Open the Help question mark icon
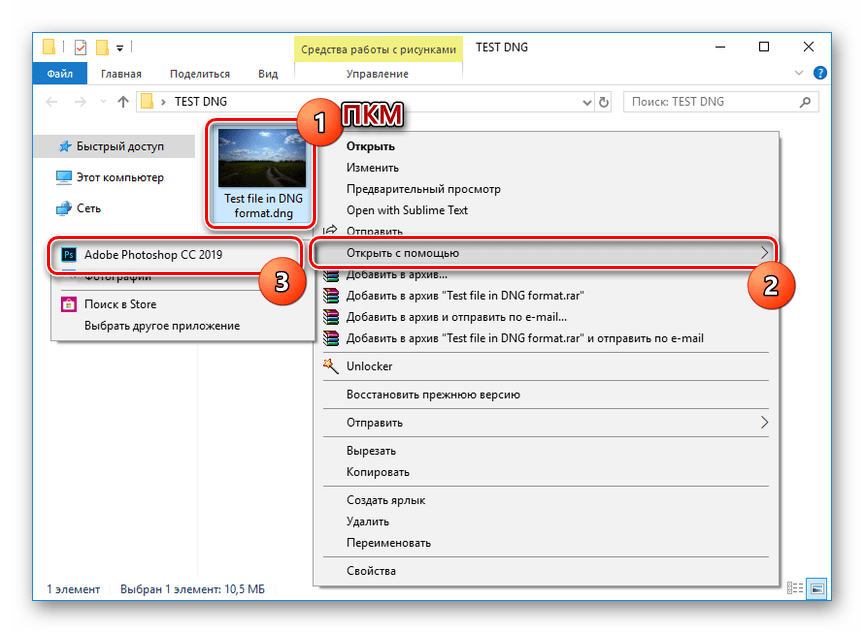The width and height of the screenshot is (864, 633). coord(820,73)
